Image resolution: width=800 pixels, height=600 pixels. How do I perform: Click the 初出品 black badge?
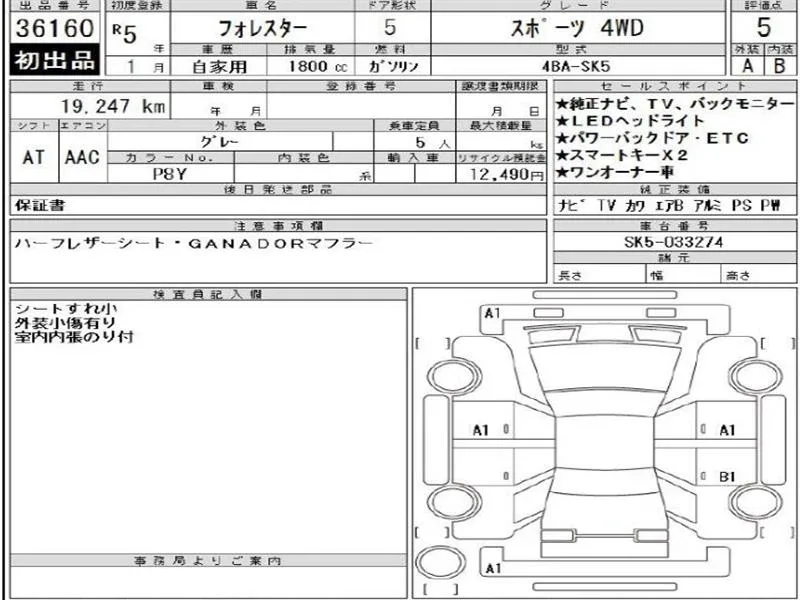pos(54,61)
